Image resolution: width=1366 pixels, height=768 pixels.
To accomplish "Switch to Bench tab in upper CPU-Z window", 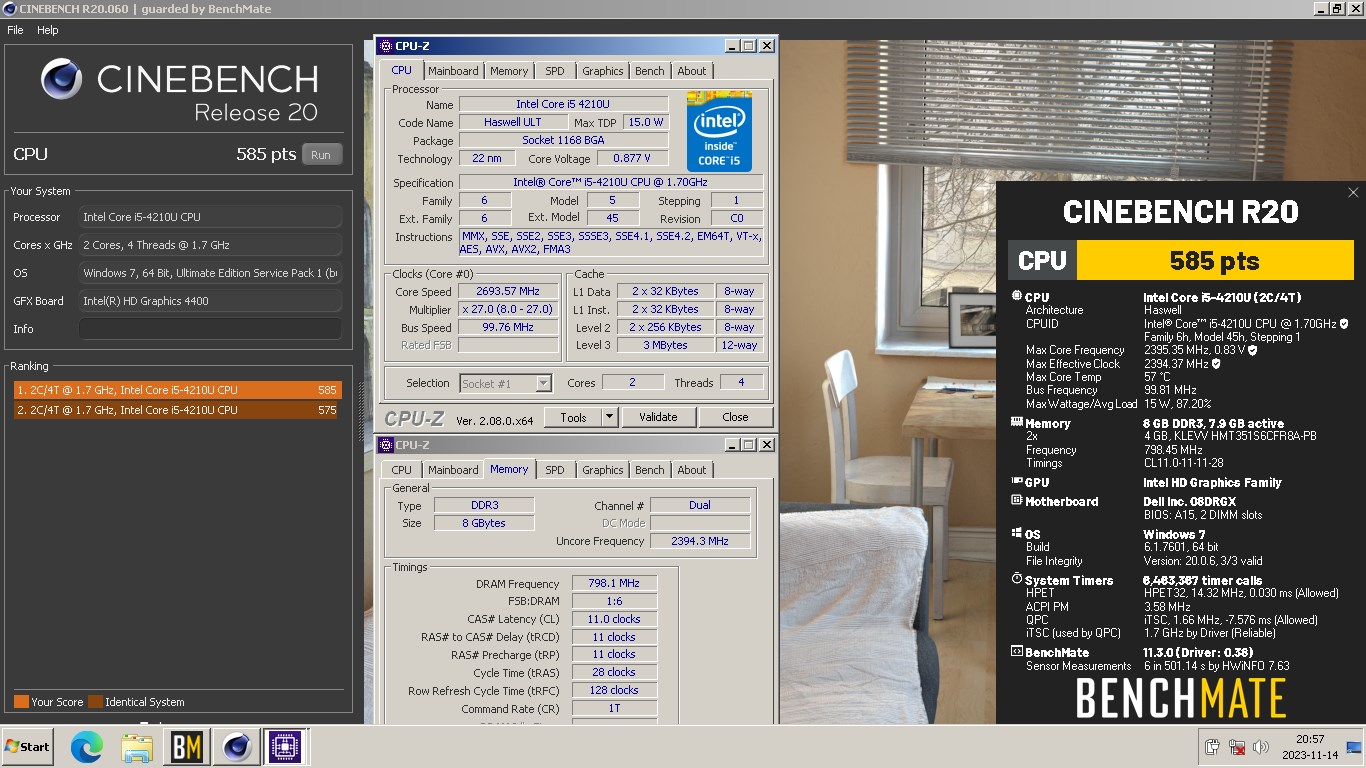I will (x=650, y=71).
